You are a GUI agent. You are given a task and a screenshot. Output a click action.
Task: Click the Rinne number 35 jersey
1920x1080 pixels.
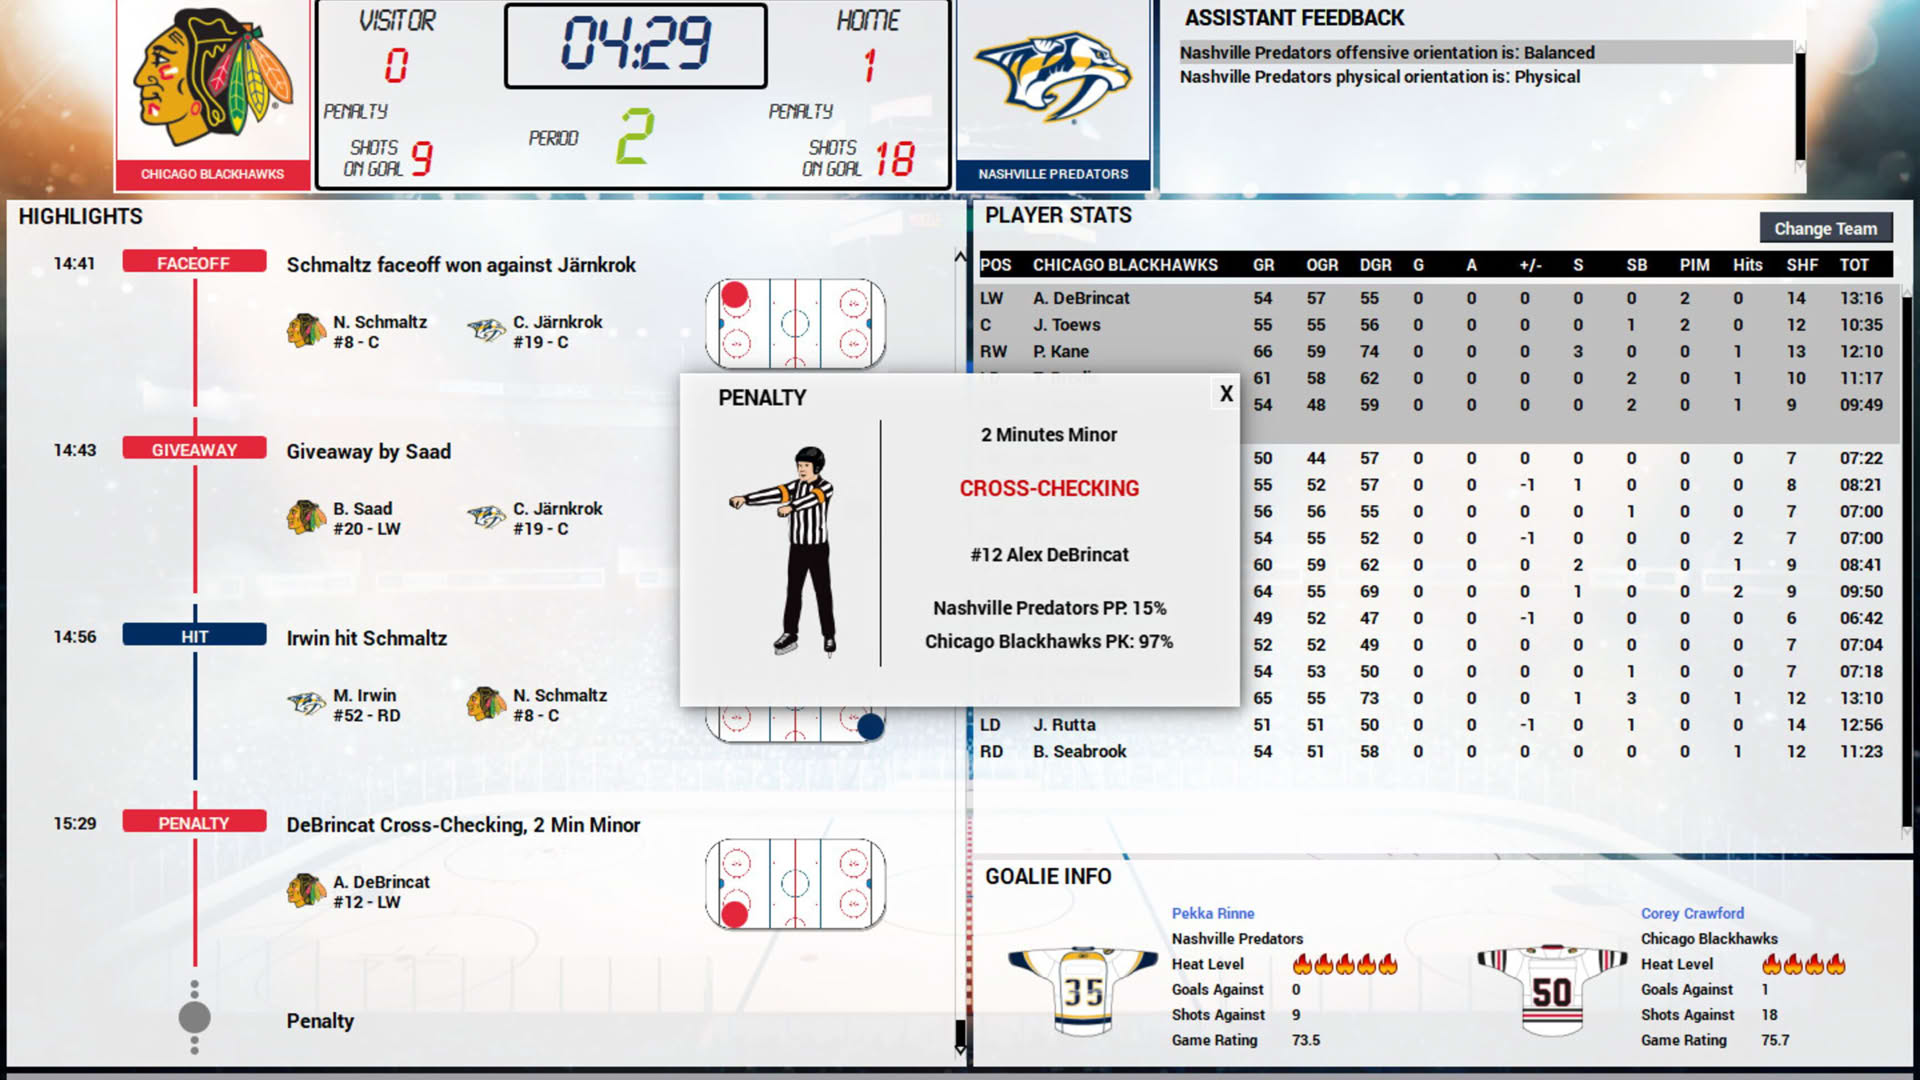(1083, 990)
